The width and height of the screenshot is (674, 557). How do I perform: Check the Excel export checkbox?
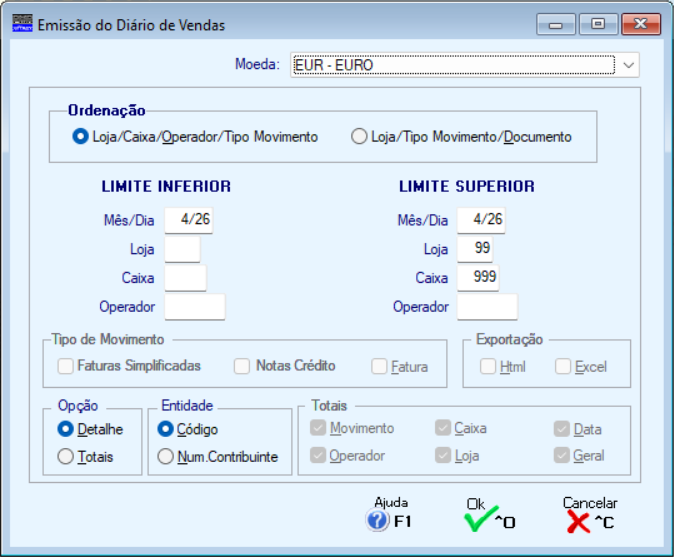(x=563, y=367)
